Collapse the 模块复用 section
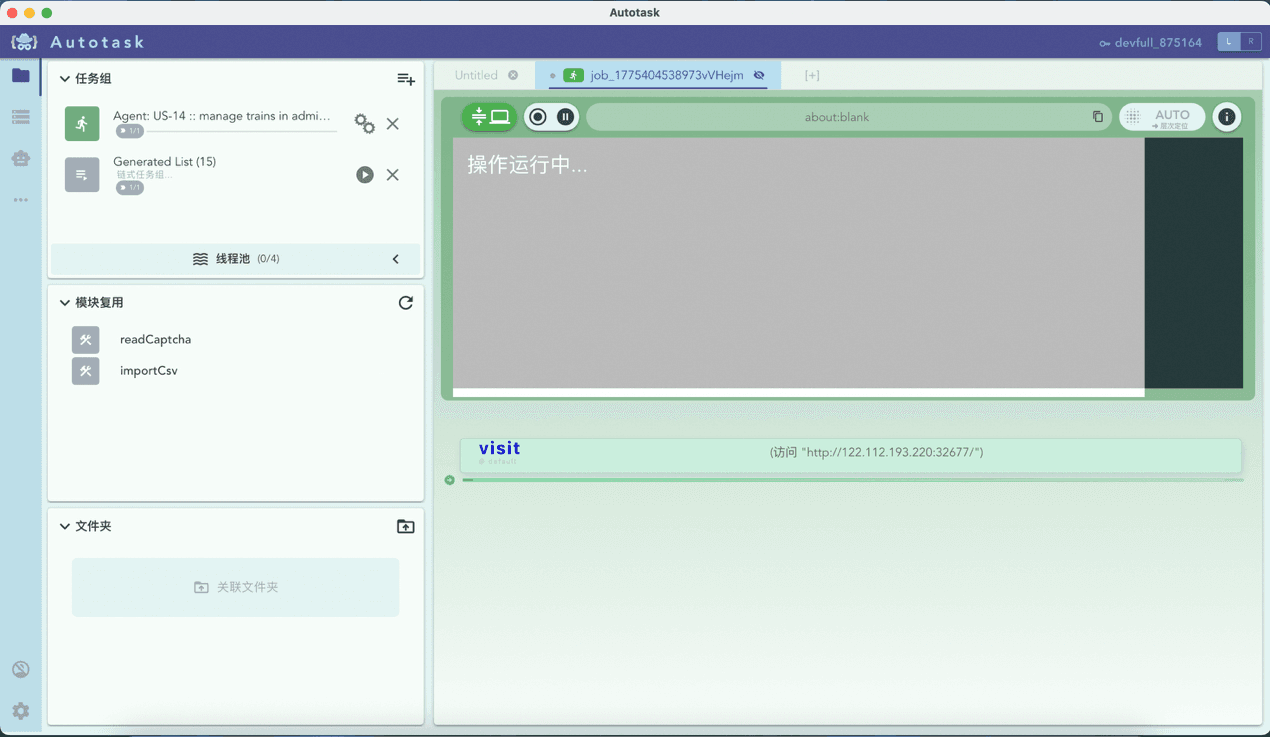Viewport: 1270px width, 737px height. coord(65,303)
